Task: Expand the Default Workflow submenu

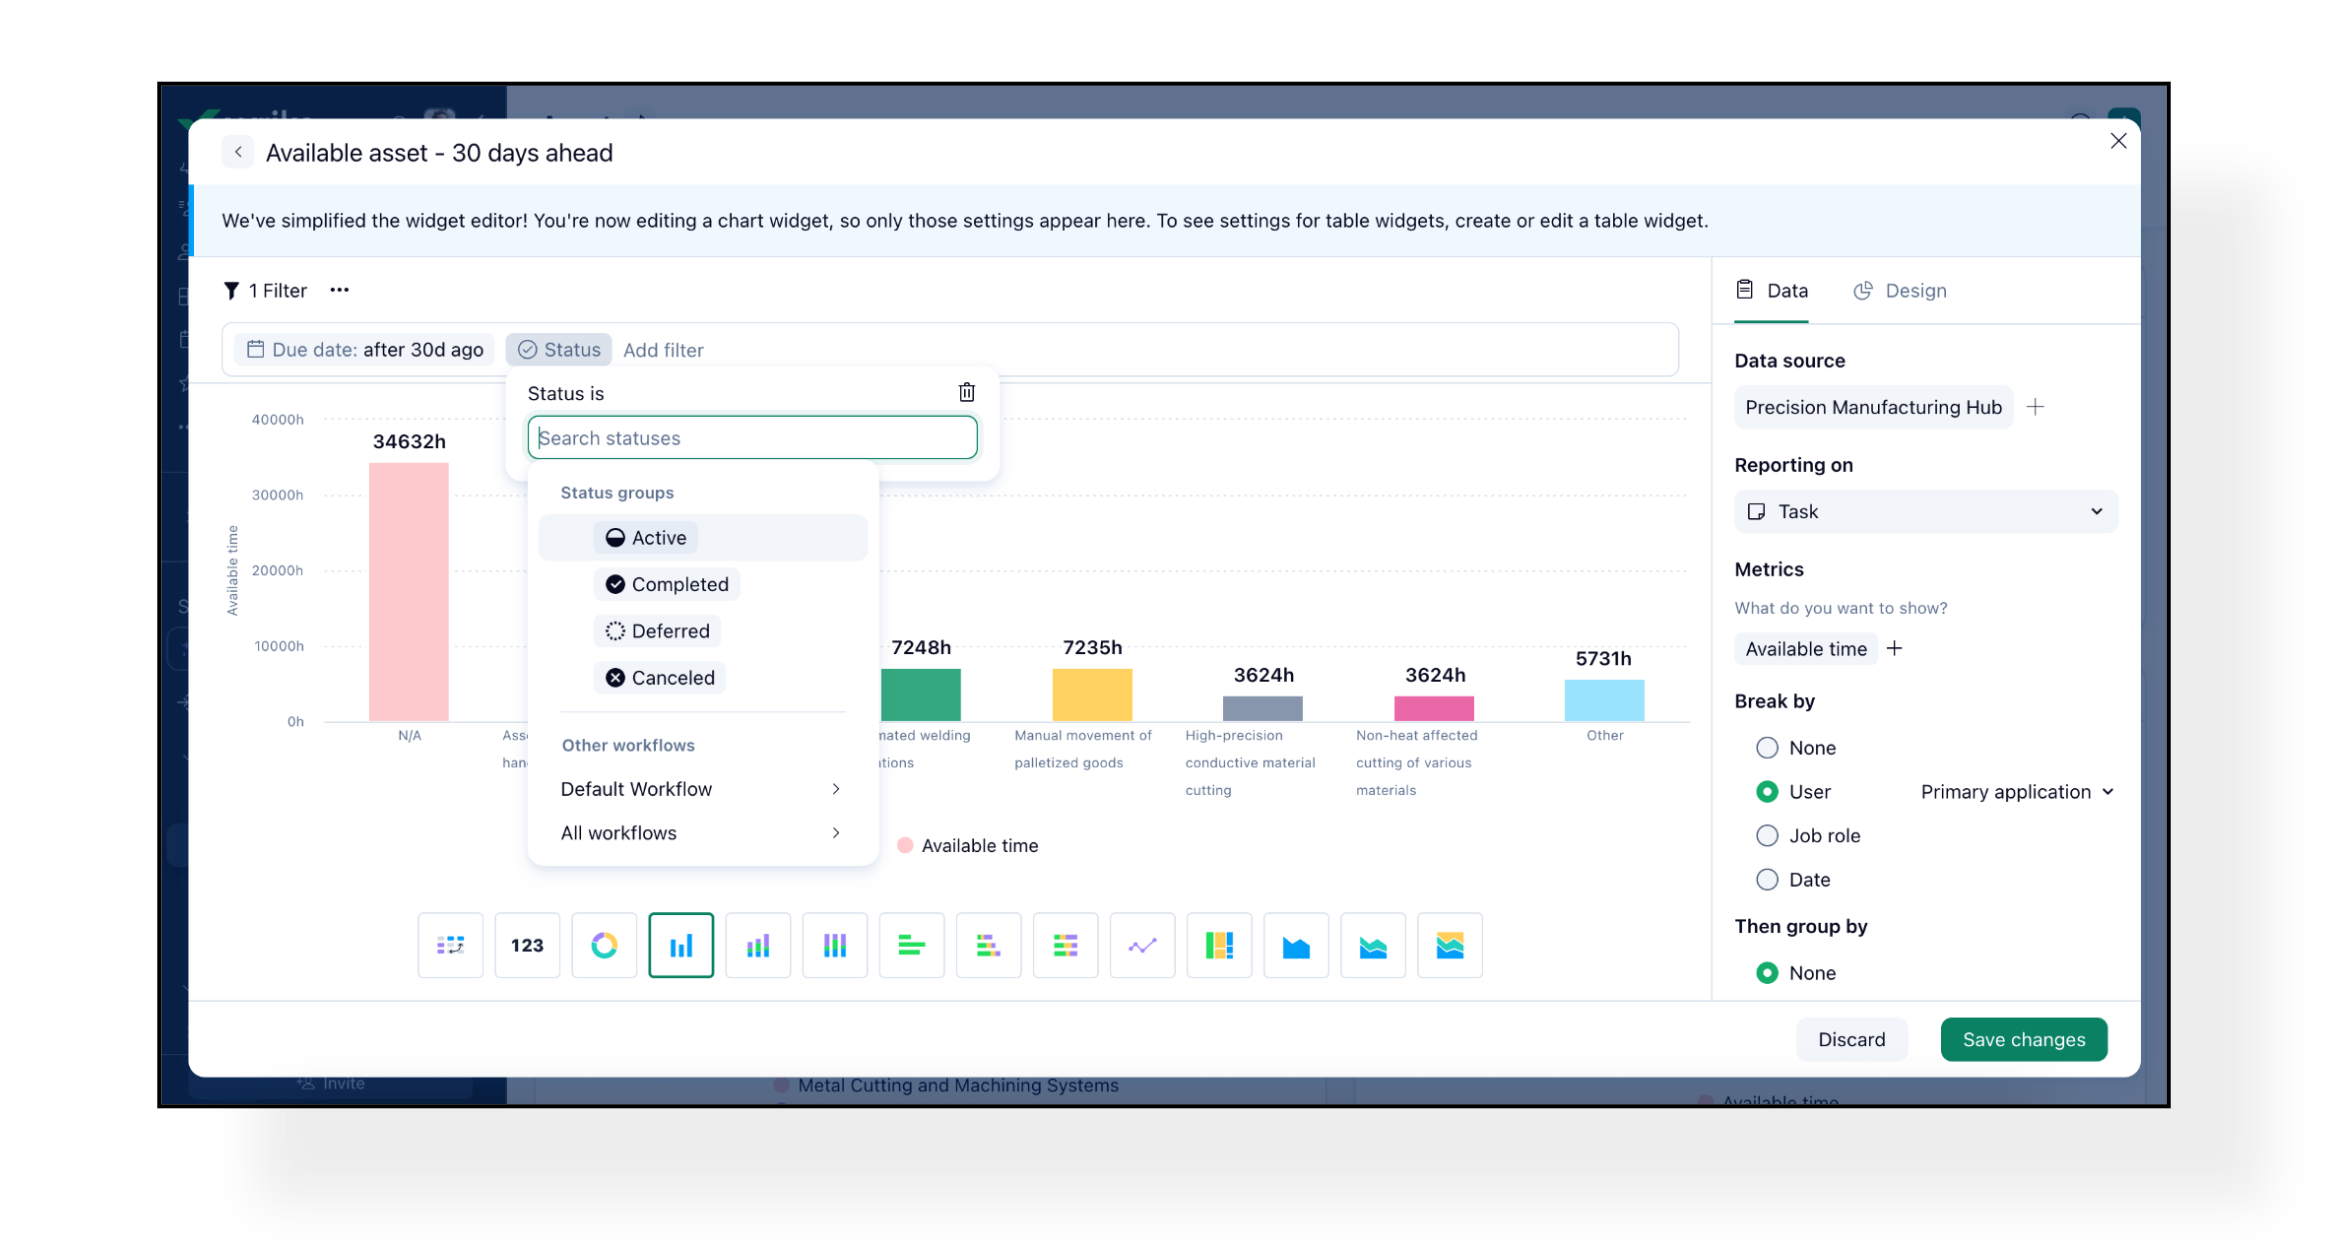Action: pyautogui.click(x=700, y=789)
